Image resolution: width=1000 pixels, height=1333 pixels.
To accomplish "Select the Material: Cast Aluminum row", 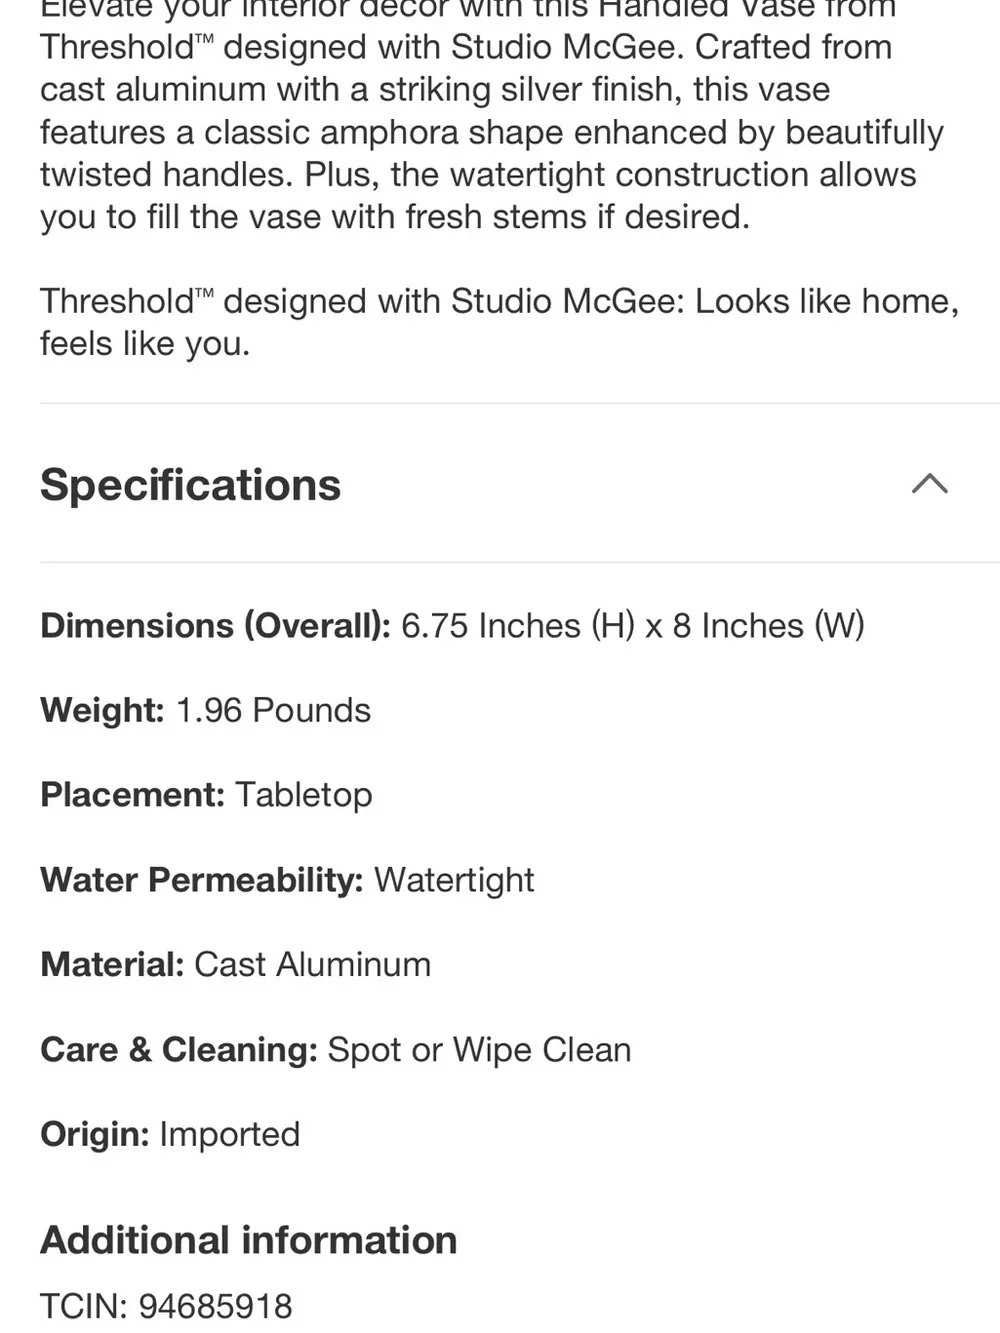I will [235, 965].
